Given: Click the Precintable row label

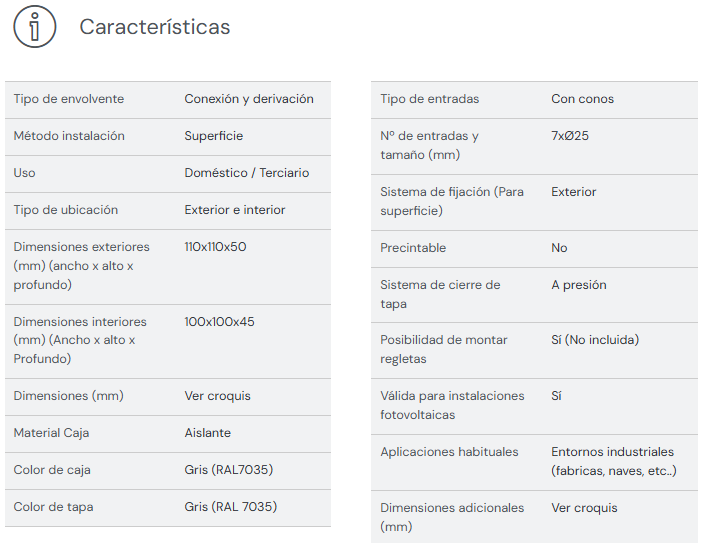Looking at the screenshot, I should pyautogui.click(x=413, y=248).
